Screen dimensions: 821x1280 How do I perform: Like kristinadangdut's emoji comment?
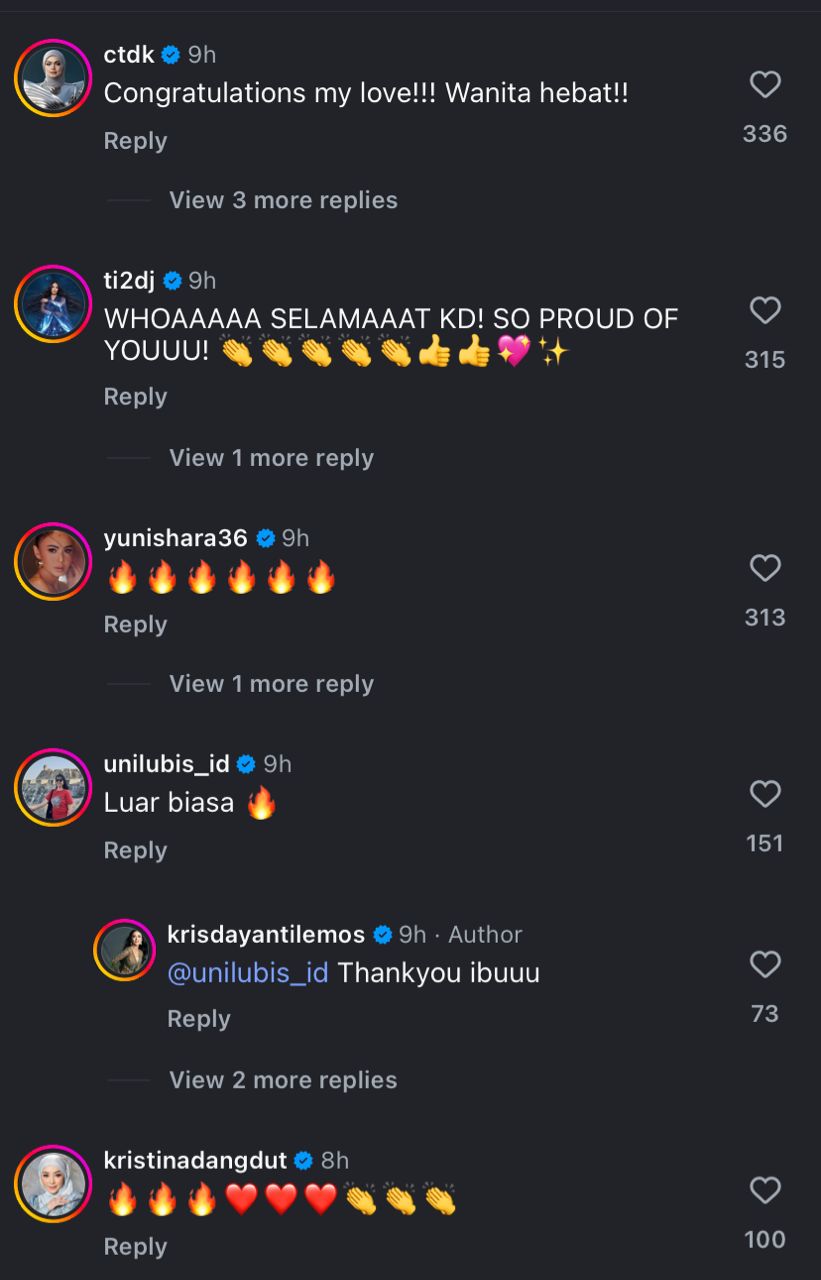click(x=765, y=1191)
